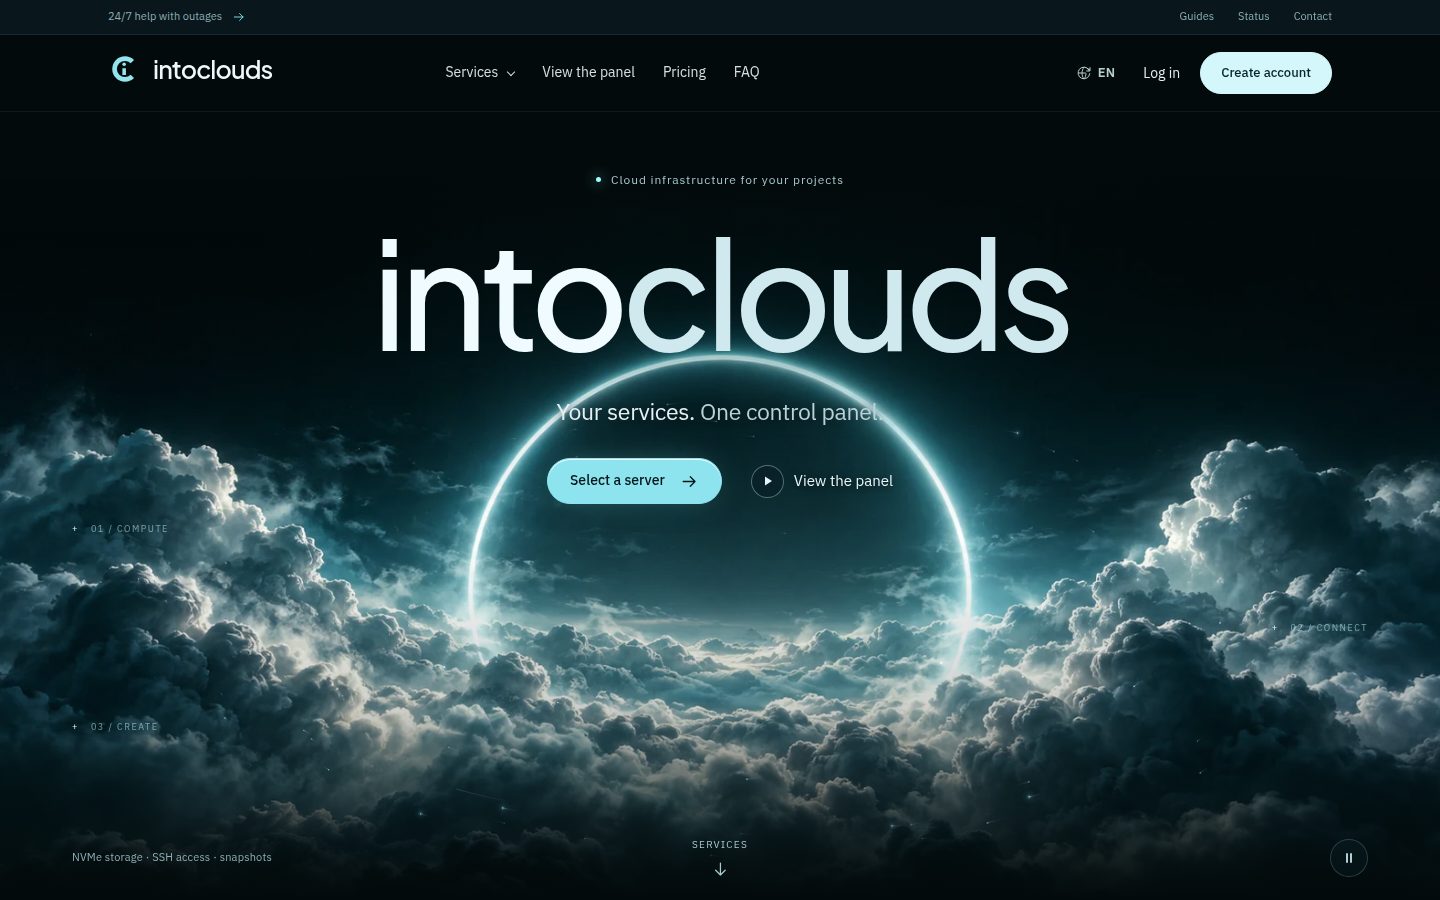Click arrow icon in Select a server

pos(689,481)
